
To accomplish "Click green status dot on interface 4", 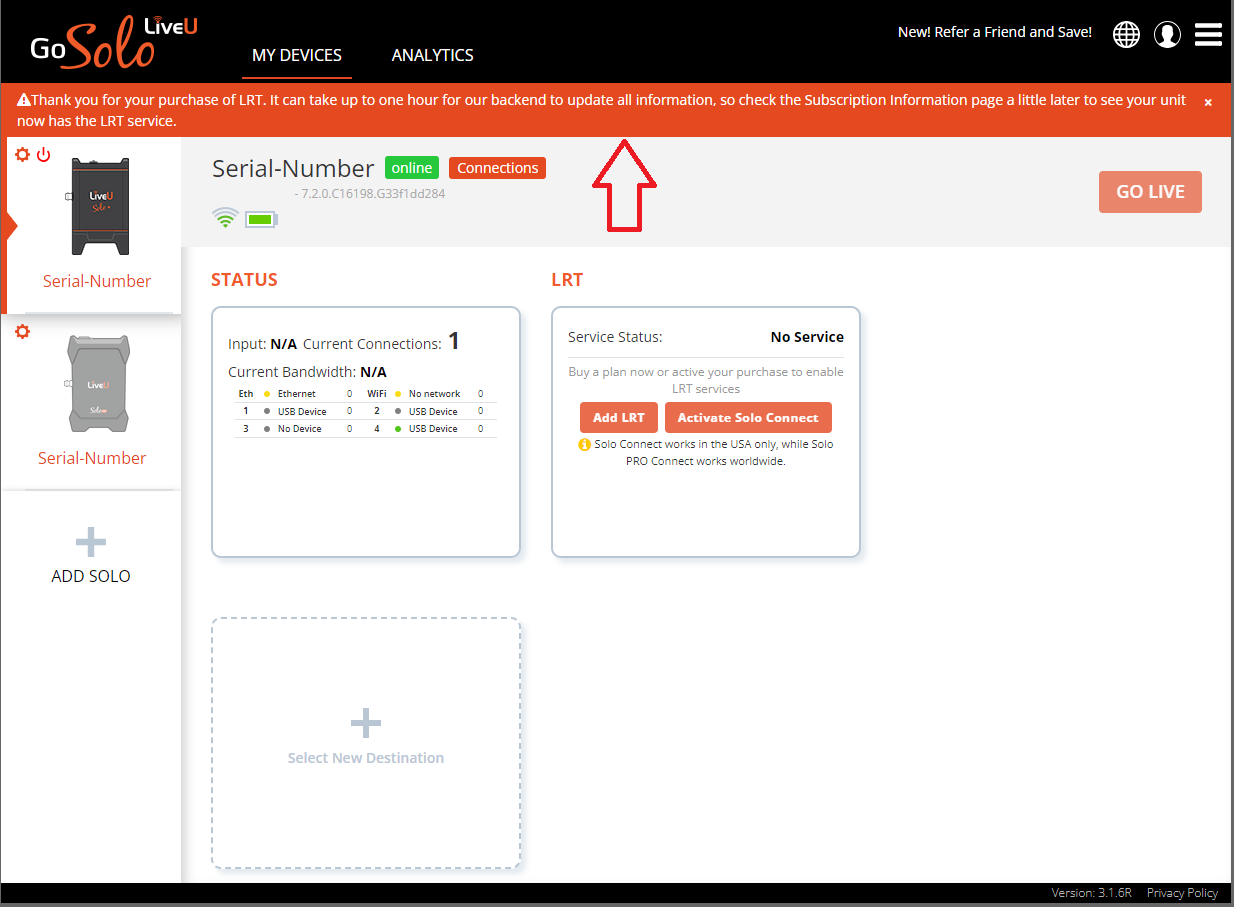I will (x=398, y=428).
